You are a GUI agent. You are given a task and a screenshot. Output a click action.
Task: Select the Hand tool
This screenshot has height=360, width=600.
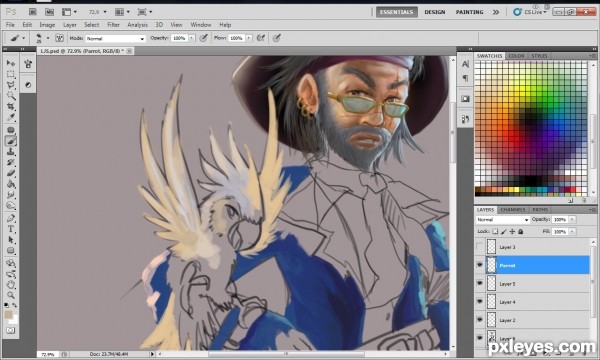pyautogui.click(x=11, y=285)
